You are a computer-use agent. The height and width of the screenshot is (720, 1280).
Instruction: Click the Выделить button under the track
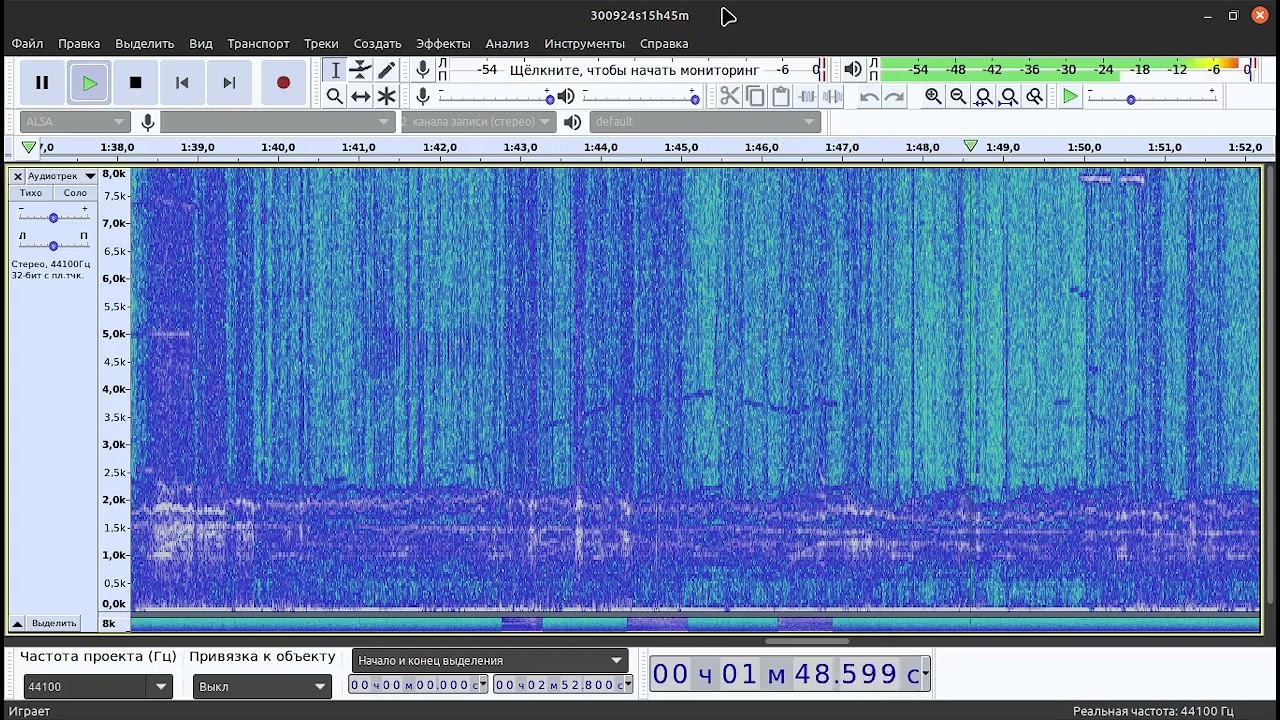click(x=54, y=623)
